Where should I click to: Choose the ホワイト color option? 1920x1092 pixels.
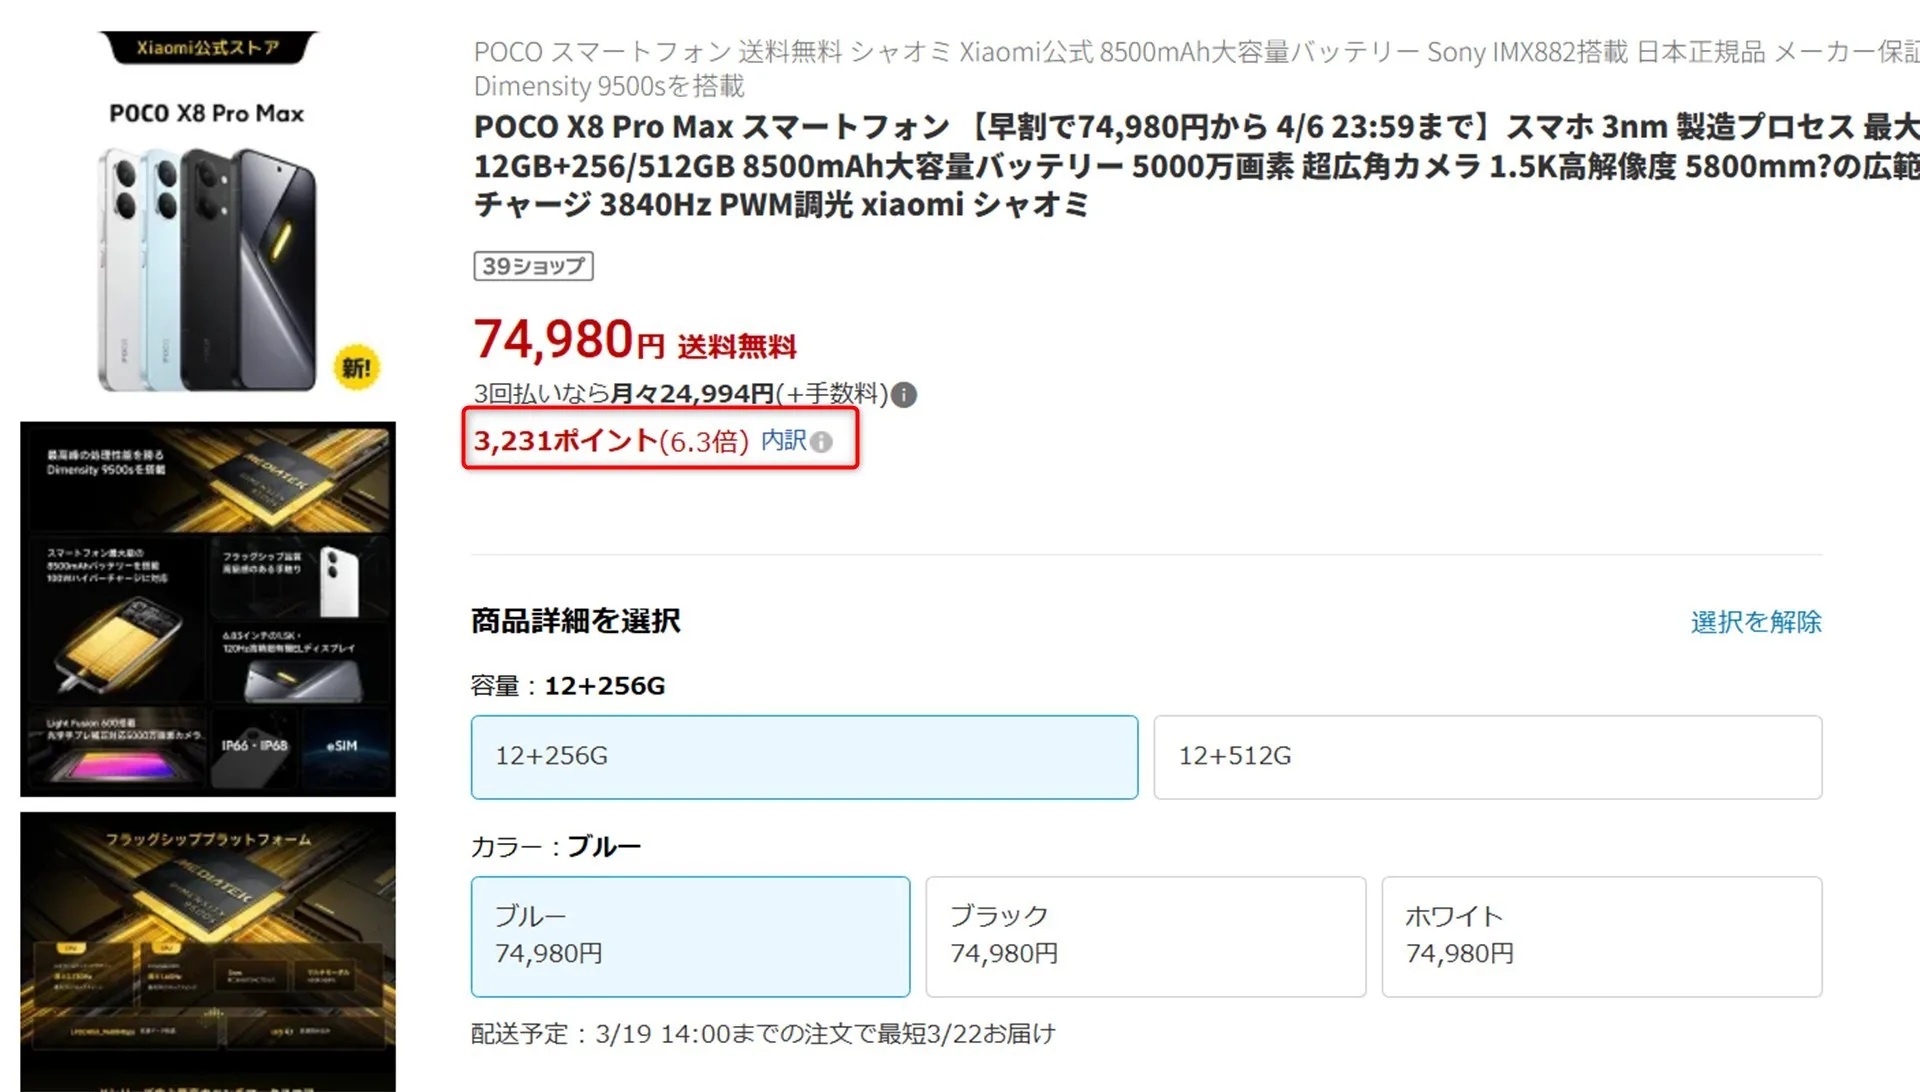click(x=1601, y=936)
